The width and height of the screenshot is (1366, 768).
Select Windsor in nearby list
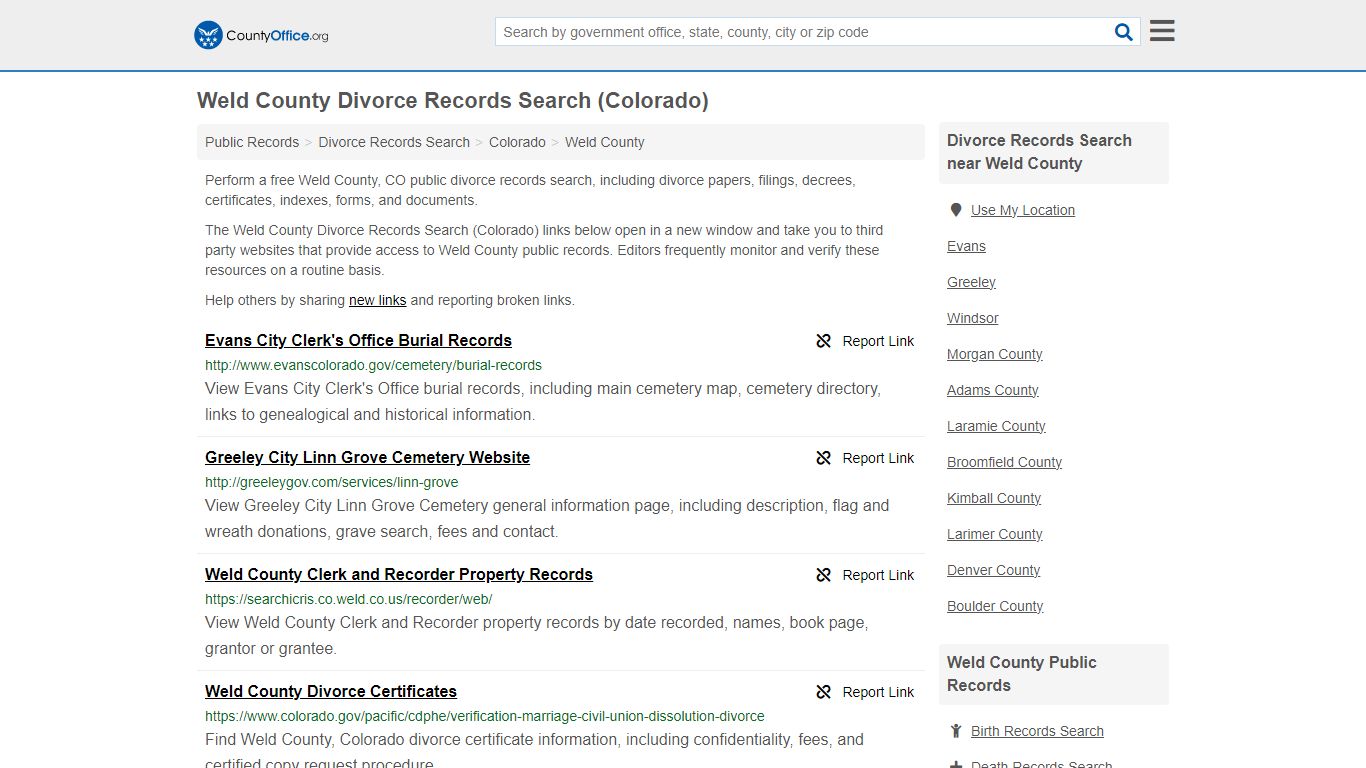pyautogui.click(x=973, y=318)
